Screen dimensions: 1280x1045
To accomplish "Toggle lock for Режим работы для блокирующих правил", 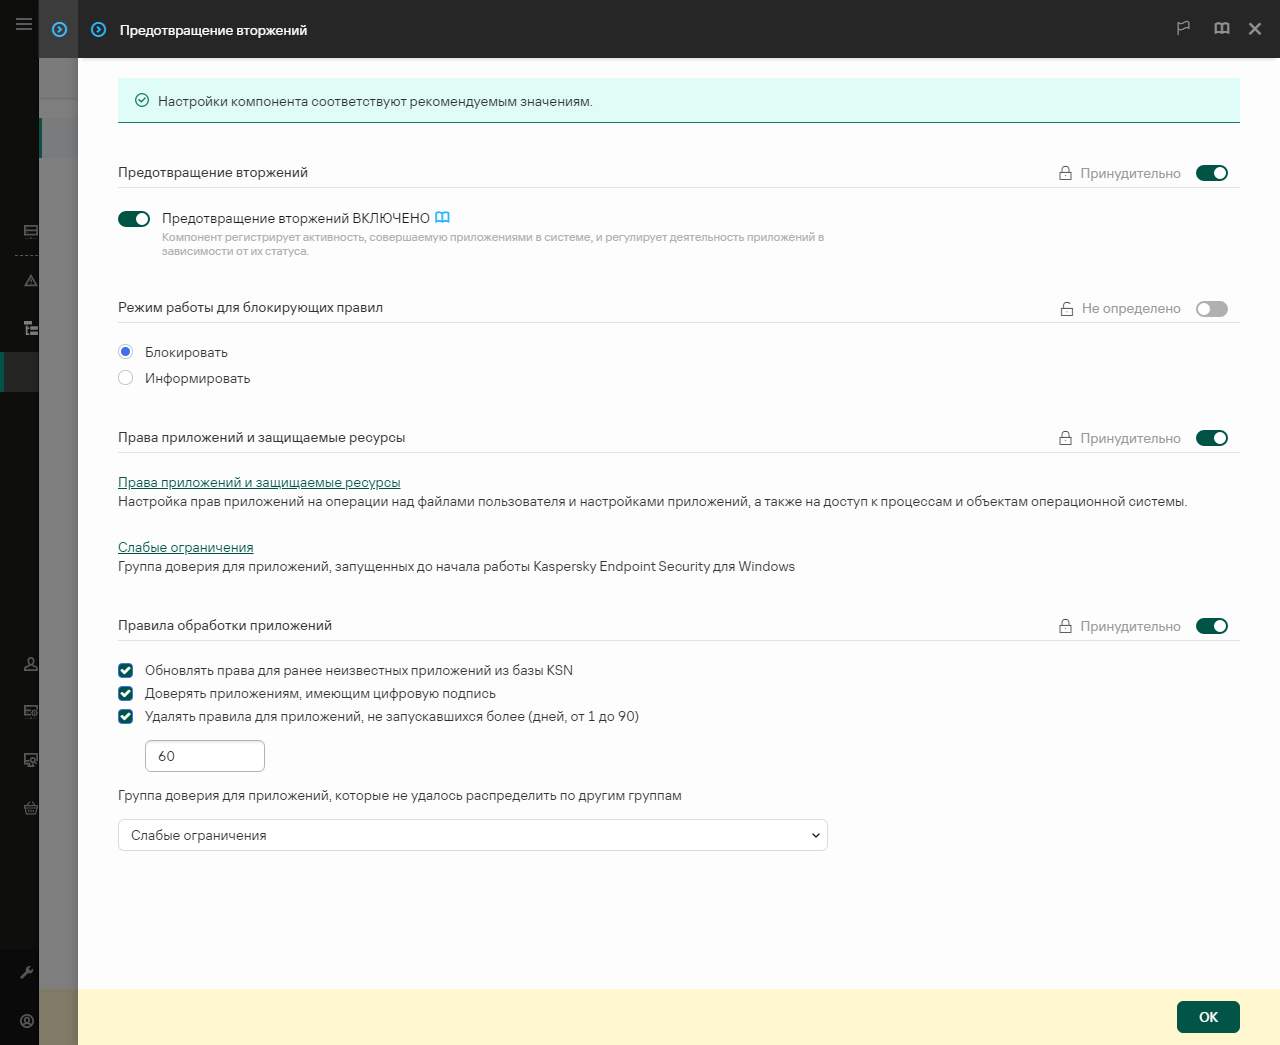I will [1212, 309].
